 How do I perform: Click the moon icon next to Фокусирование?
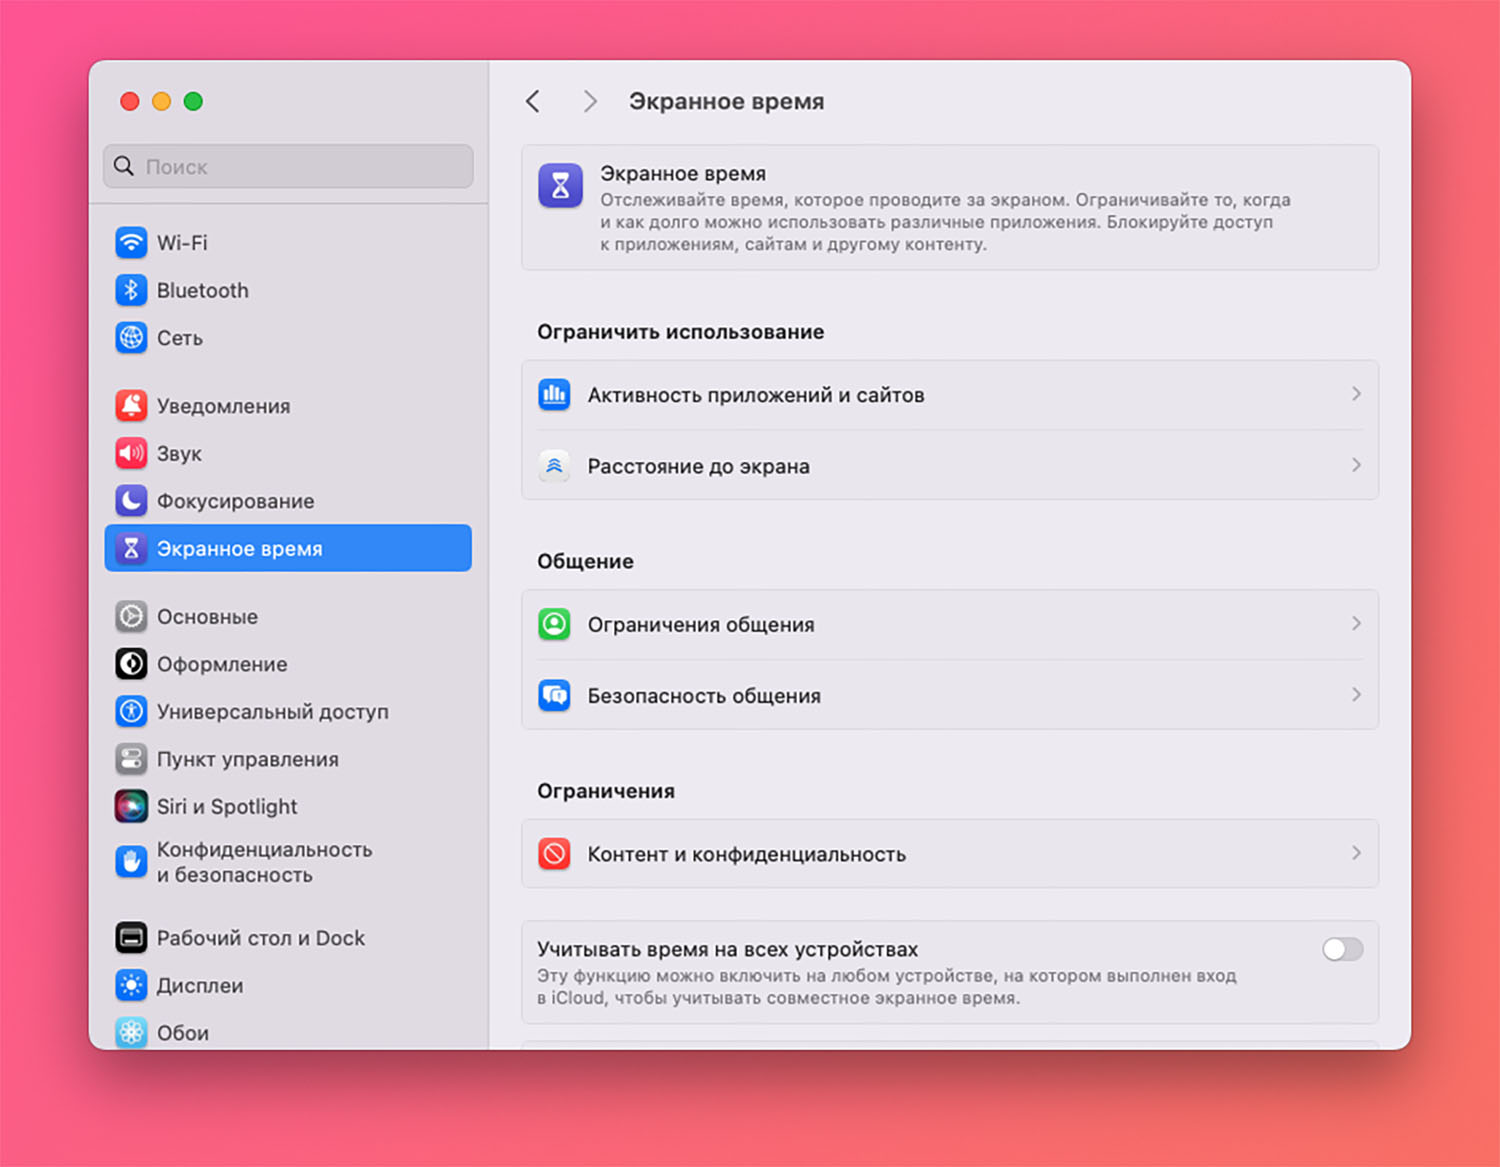[x=131, y=501]
